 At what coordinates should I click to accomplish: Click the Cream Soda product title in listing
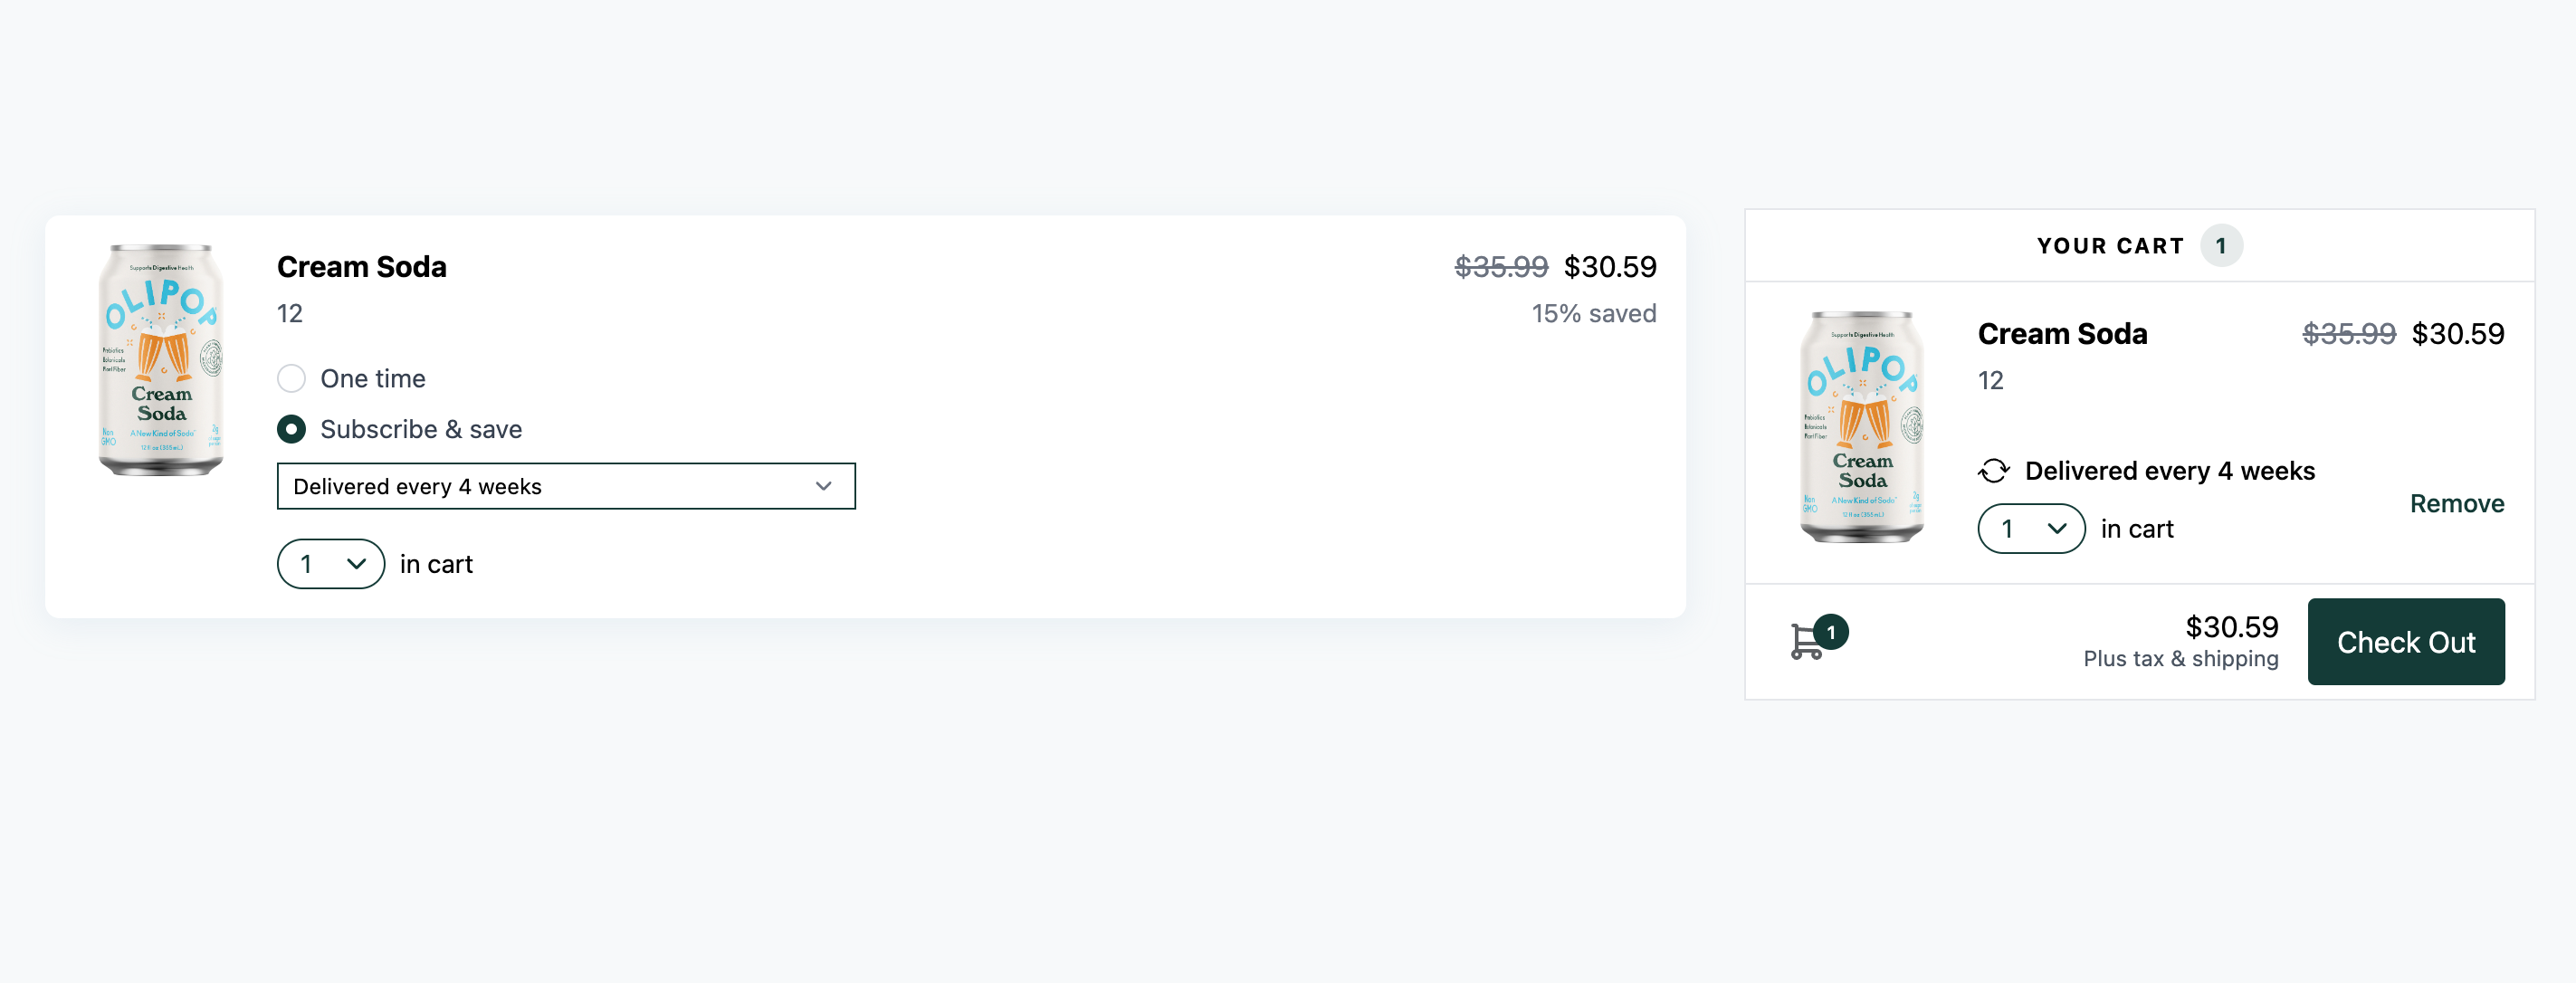pyautogui.click(x=361, y=267)
